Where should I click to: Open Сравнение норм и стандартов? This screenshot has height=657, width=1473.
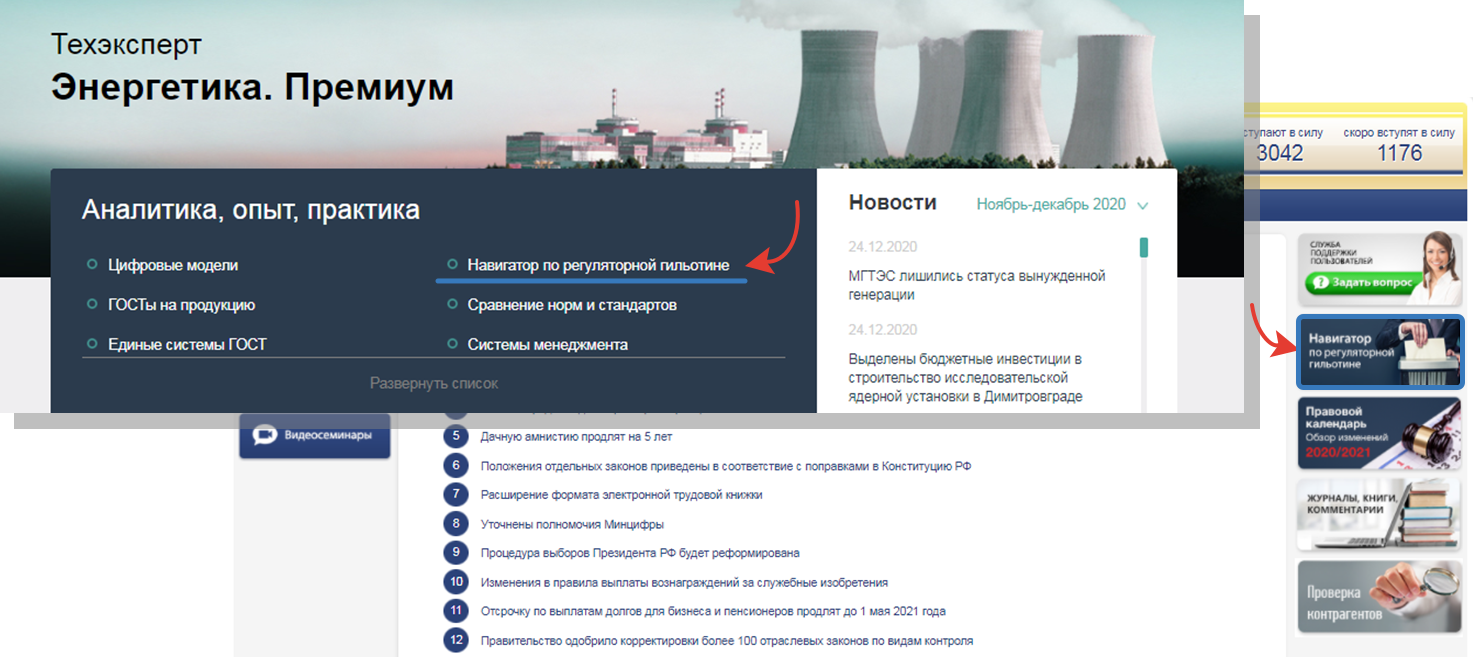572,305
